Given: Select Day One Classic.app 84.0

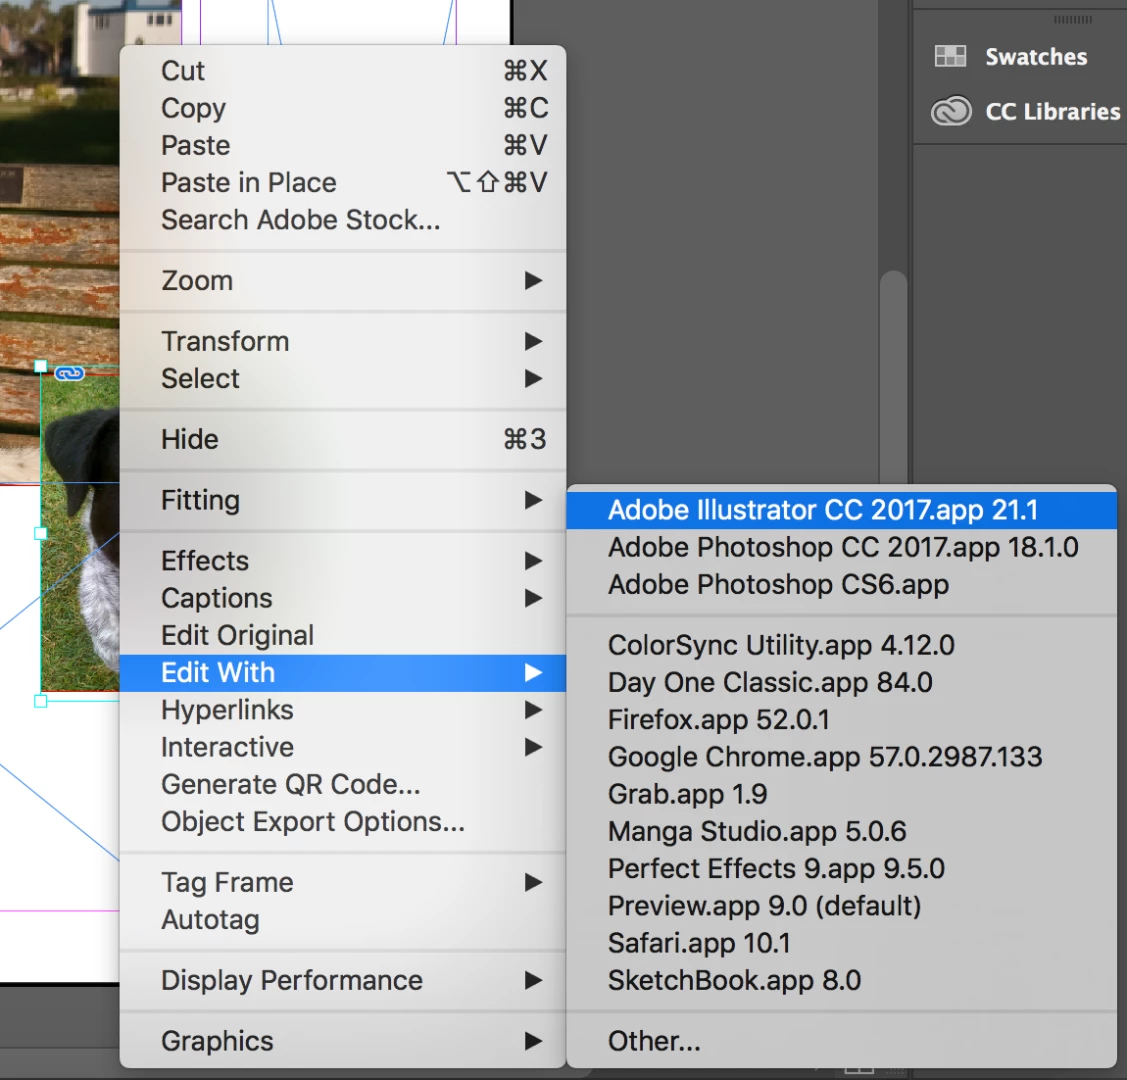Looking at the screenshot, I should point(842,683).
